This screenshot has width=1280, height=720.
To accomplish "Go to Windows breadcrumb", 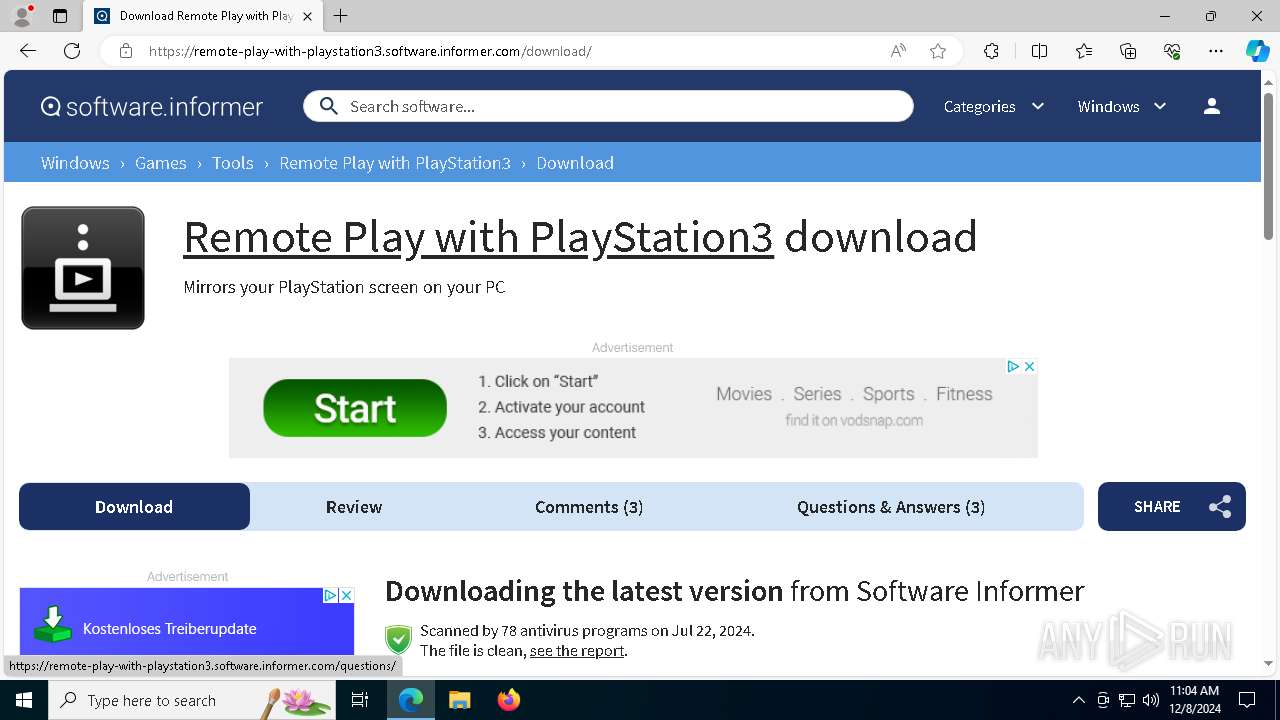I will [75, 163].
